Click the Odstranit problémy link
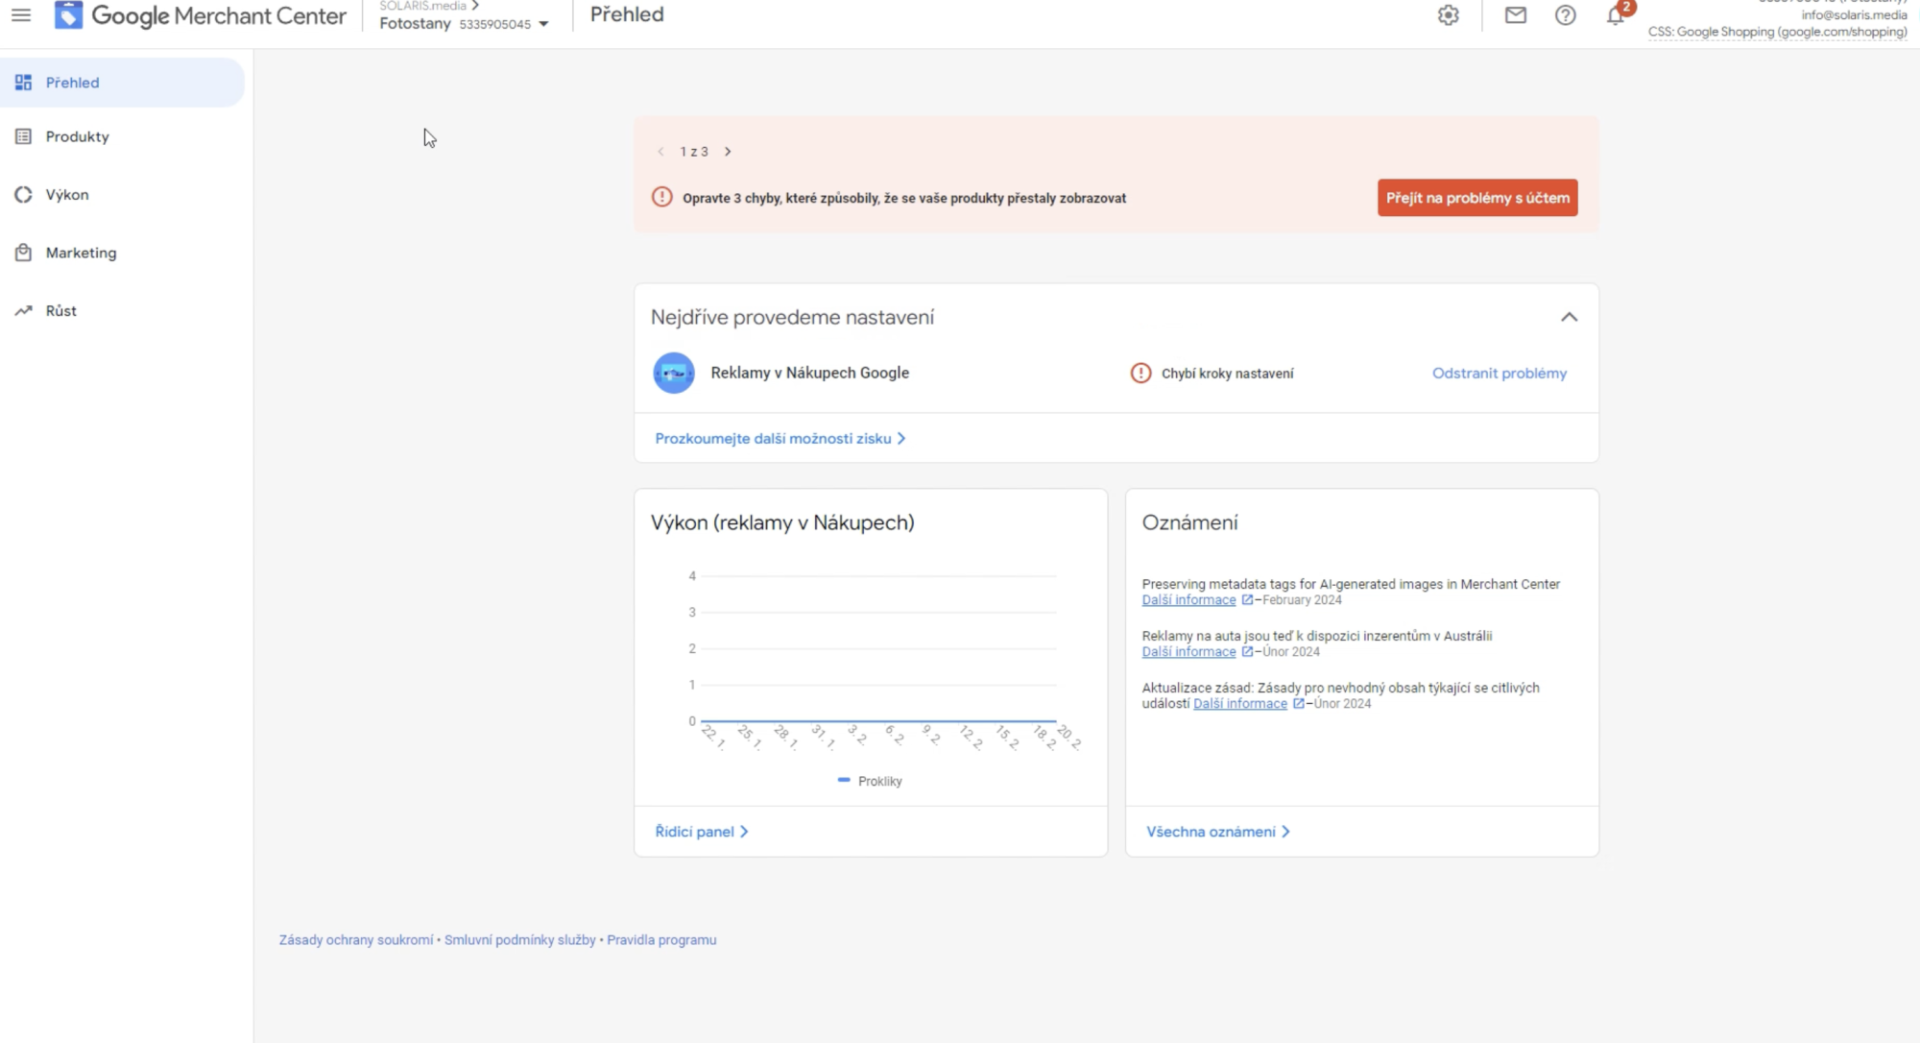This screenshot has width=1920, height=1043. coord(1499,373)
